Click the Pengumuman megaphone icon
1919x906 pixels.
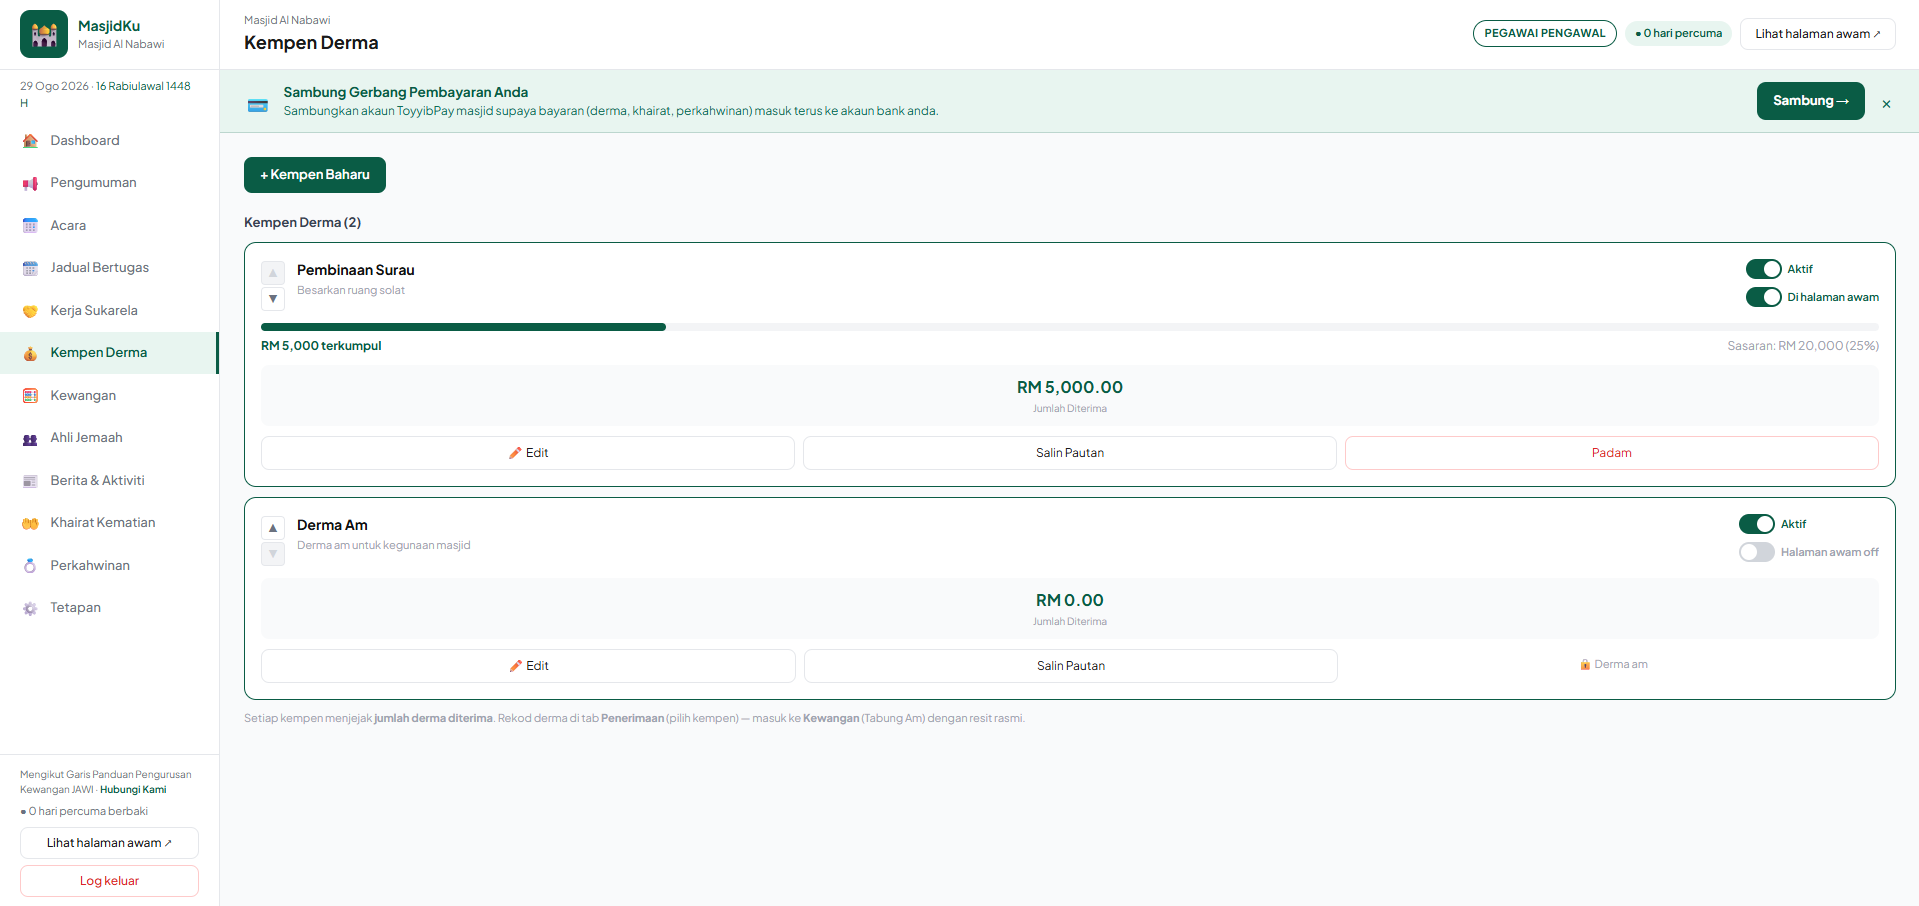point(30,183)
